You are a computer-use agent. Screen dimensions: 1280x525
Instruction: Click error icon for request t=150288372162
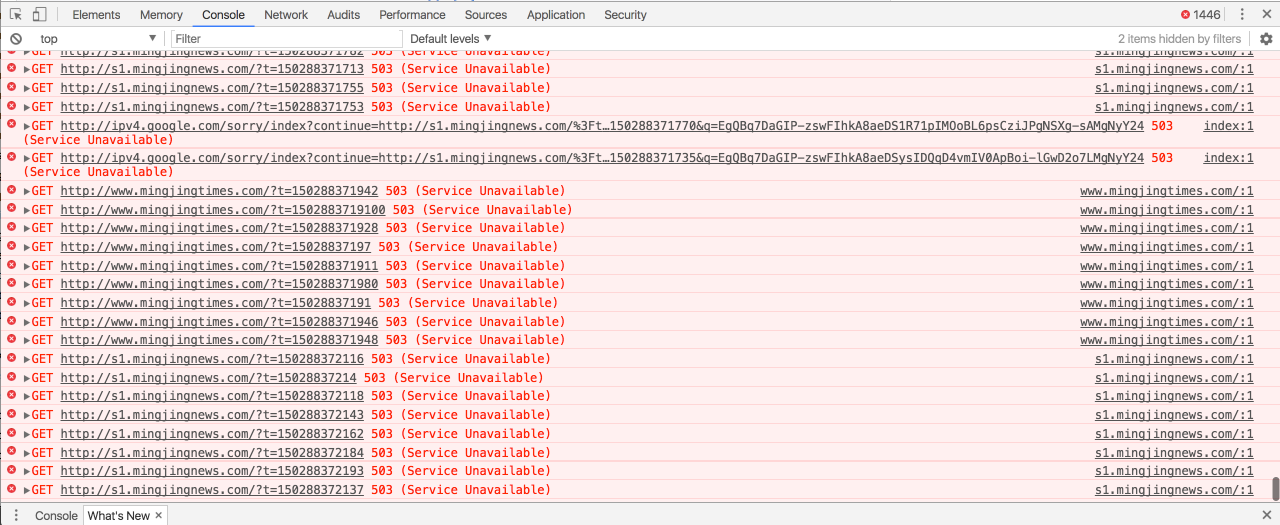[12, 433]
